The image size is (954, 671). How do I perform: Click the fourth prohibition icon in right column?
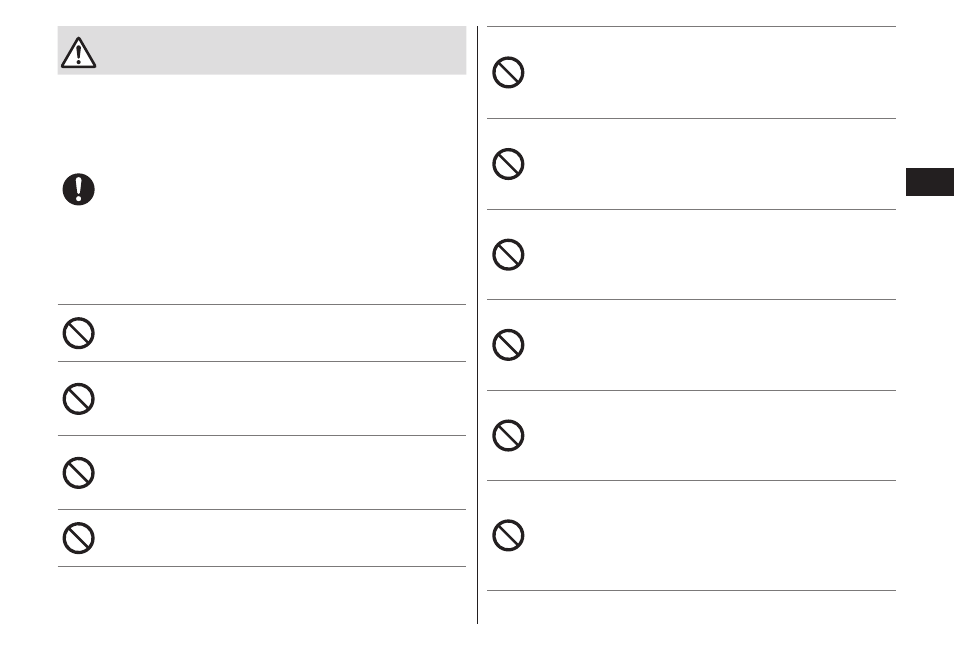pos(508,345)
